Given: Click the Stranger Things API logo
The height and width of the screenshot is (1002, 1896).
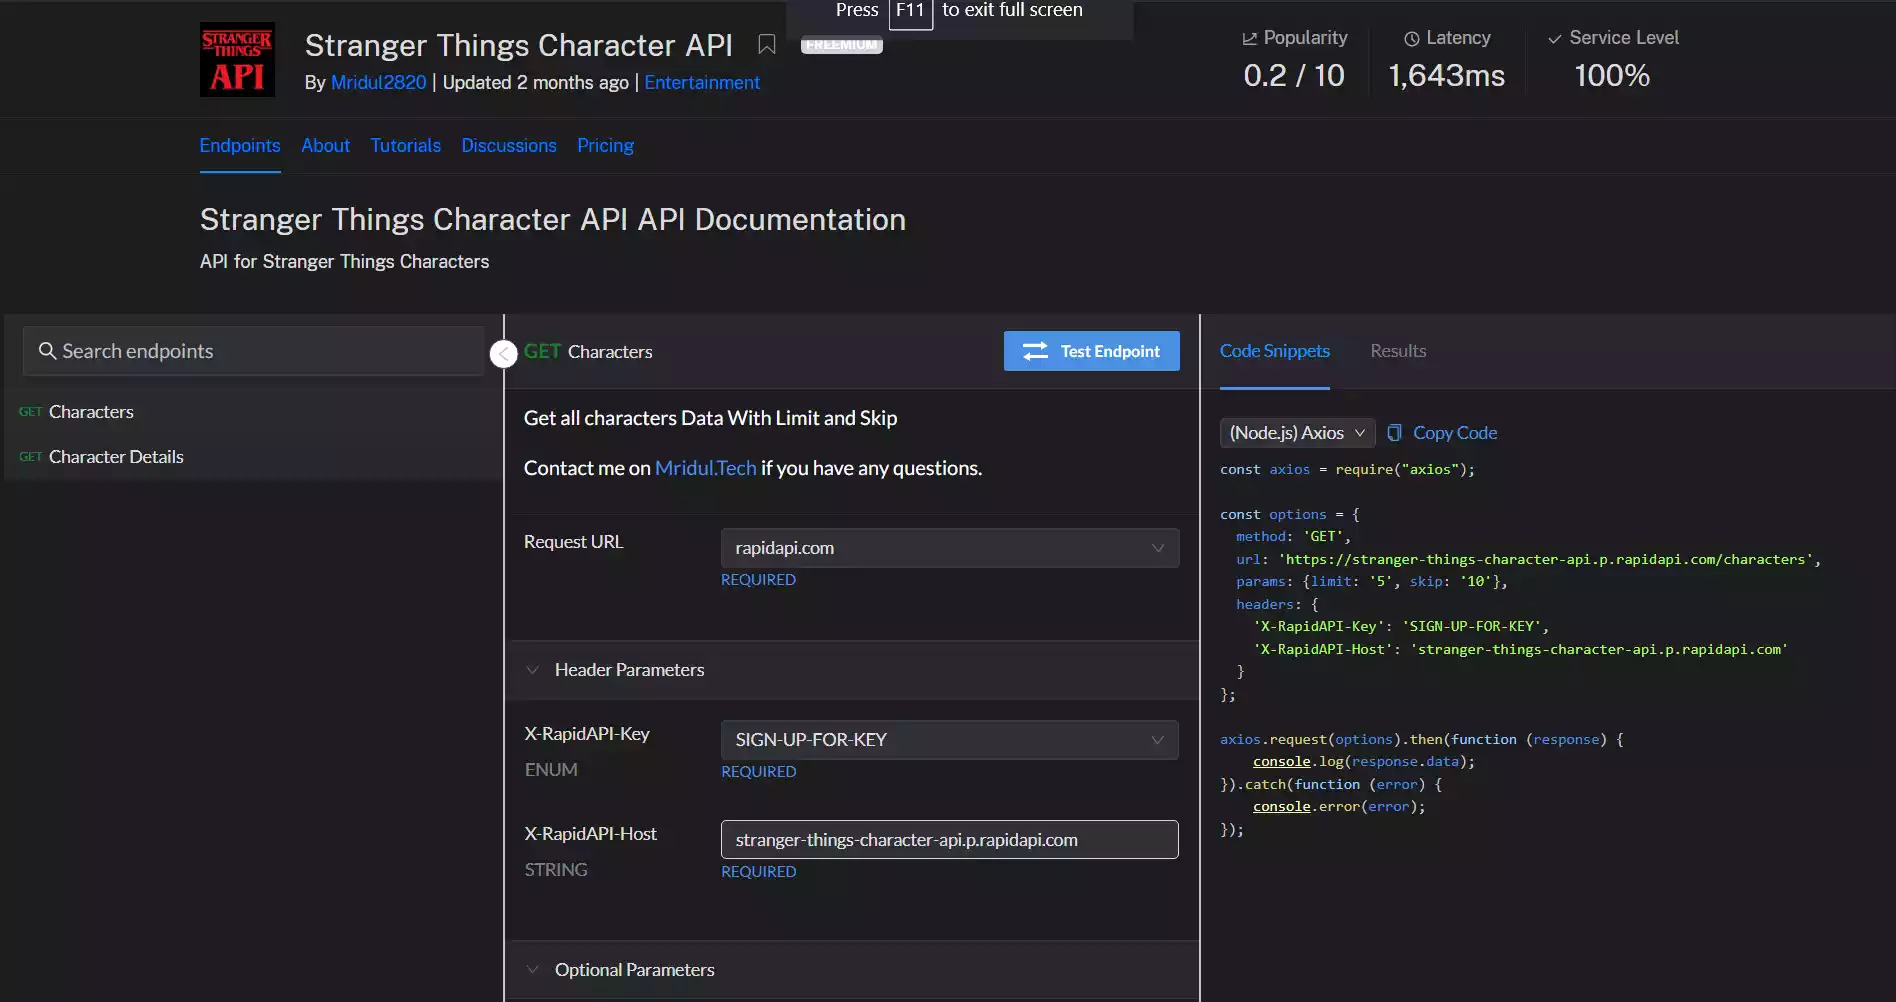Looking at the screenshot, I should coord(237,59).
